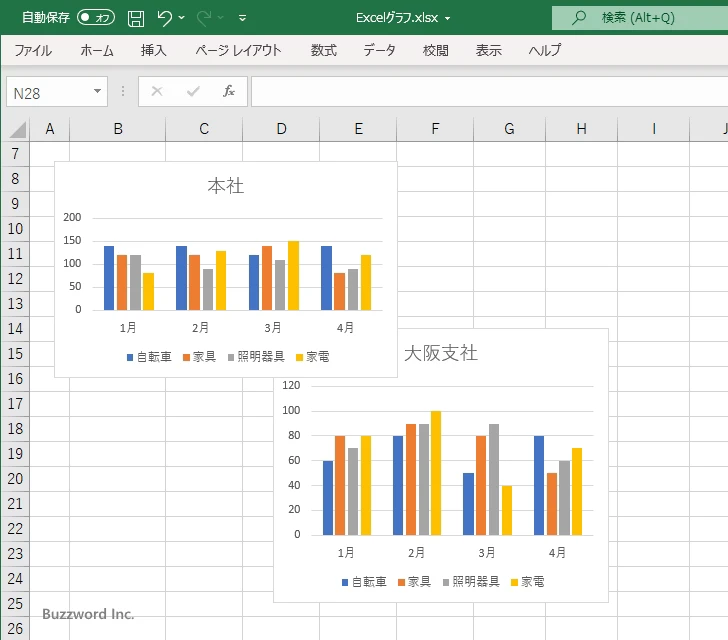Viewport: 728px width, 640px height.
Task: Open the Redo history dropdown arrow
Action: 221,18
